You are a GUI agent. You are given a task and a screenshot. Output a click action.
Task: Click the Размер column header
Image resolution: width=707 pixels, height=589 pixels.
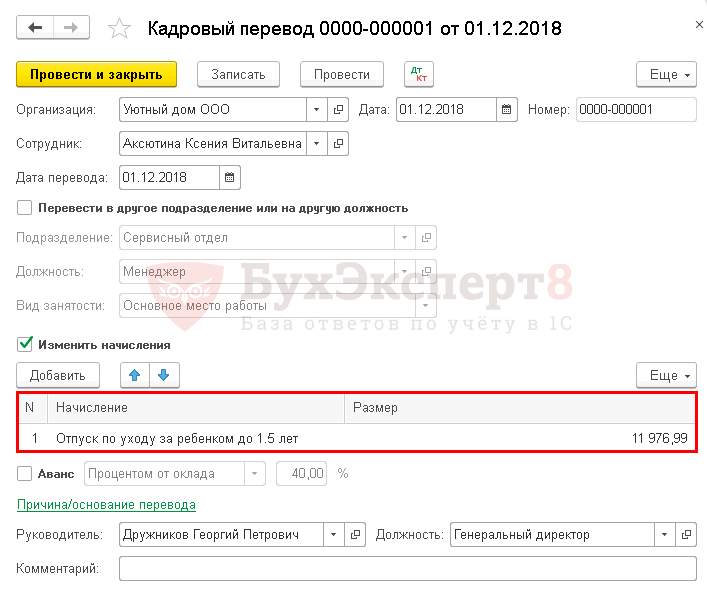(520, 408)
